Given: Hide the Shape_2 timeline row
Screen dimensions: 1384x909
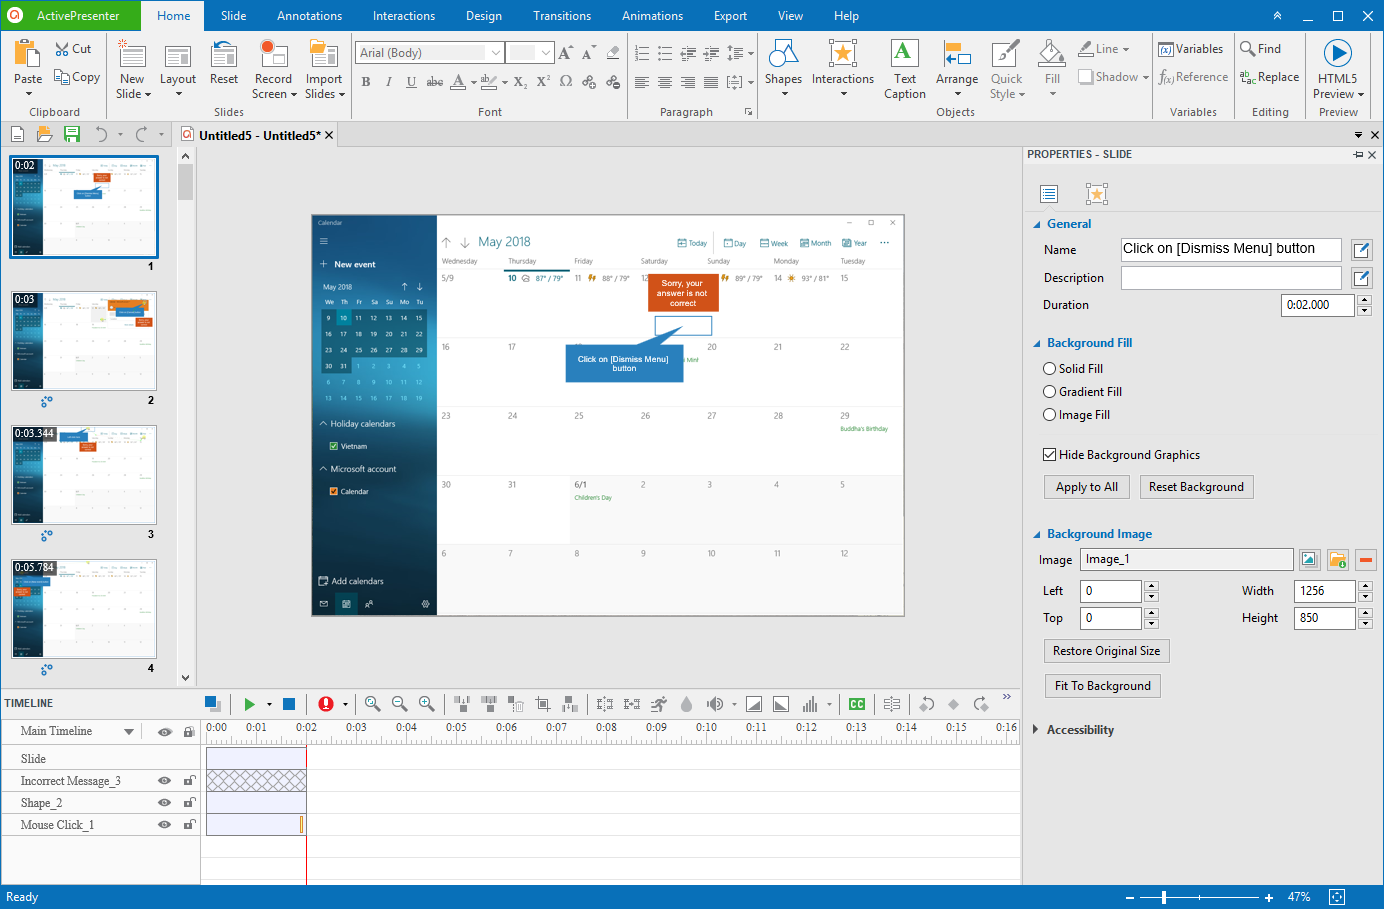Looking at the screenshot, I should (164, 803).
